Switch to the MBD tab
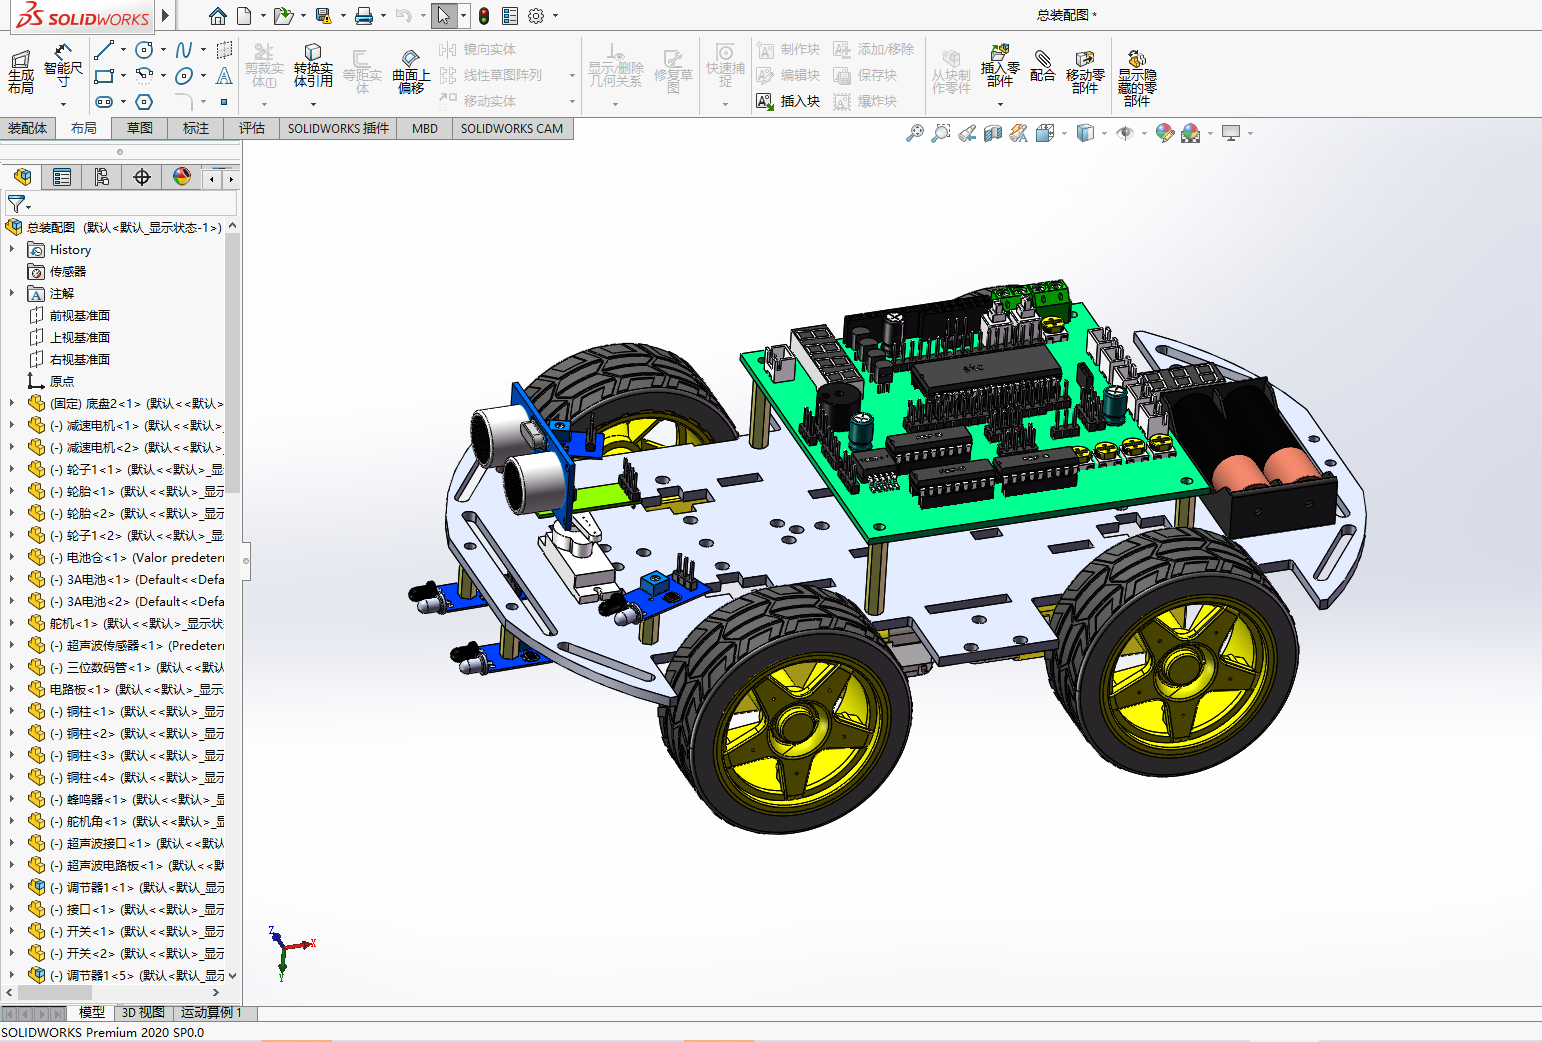1542x1042 pixels. [425, 128]
